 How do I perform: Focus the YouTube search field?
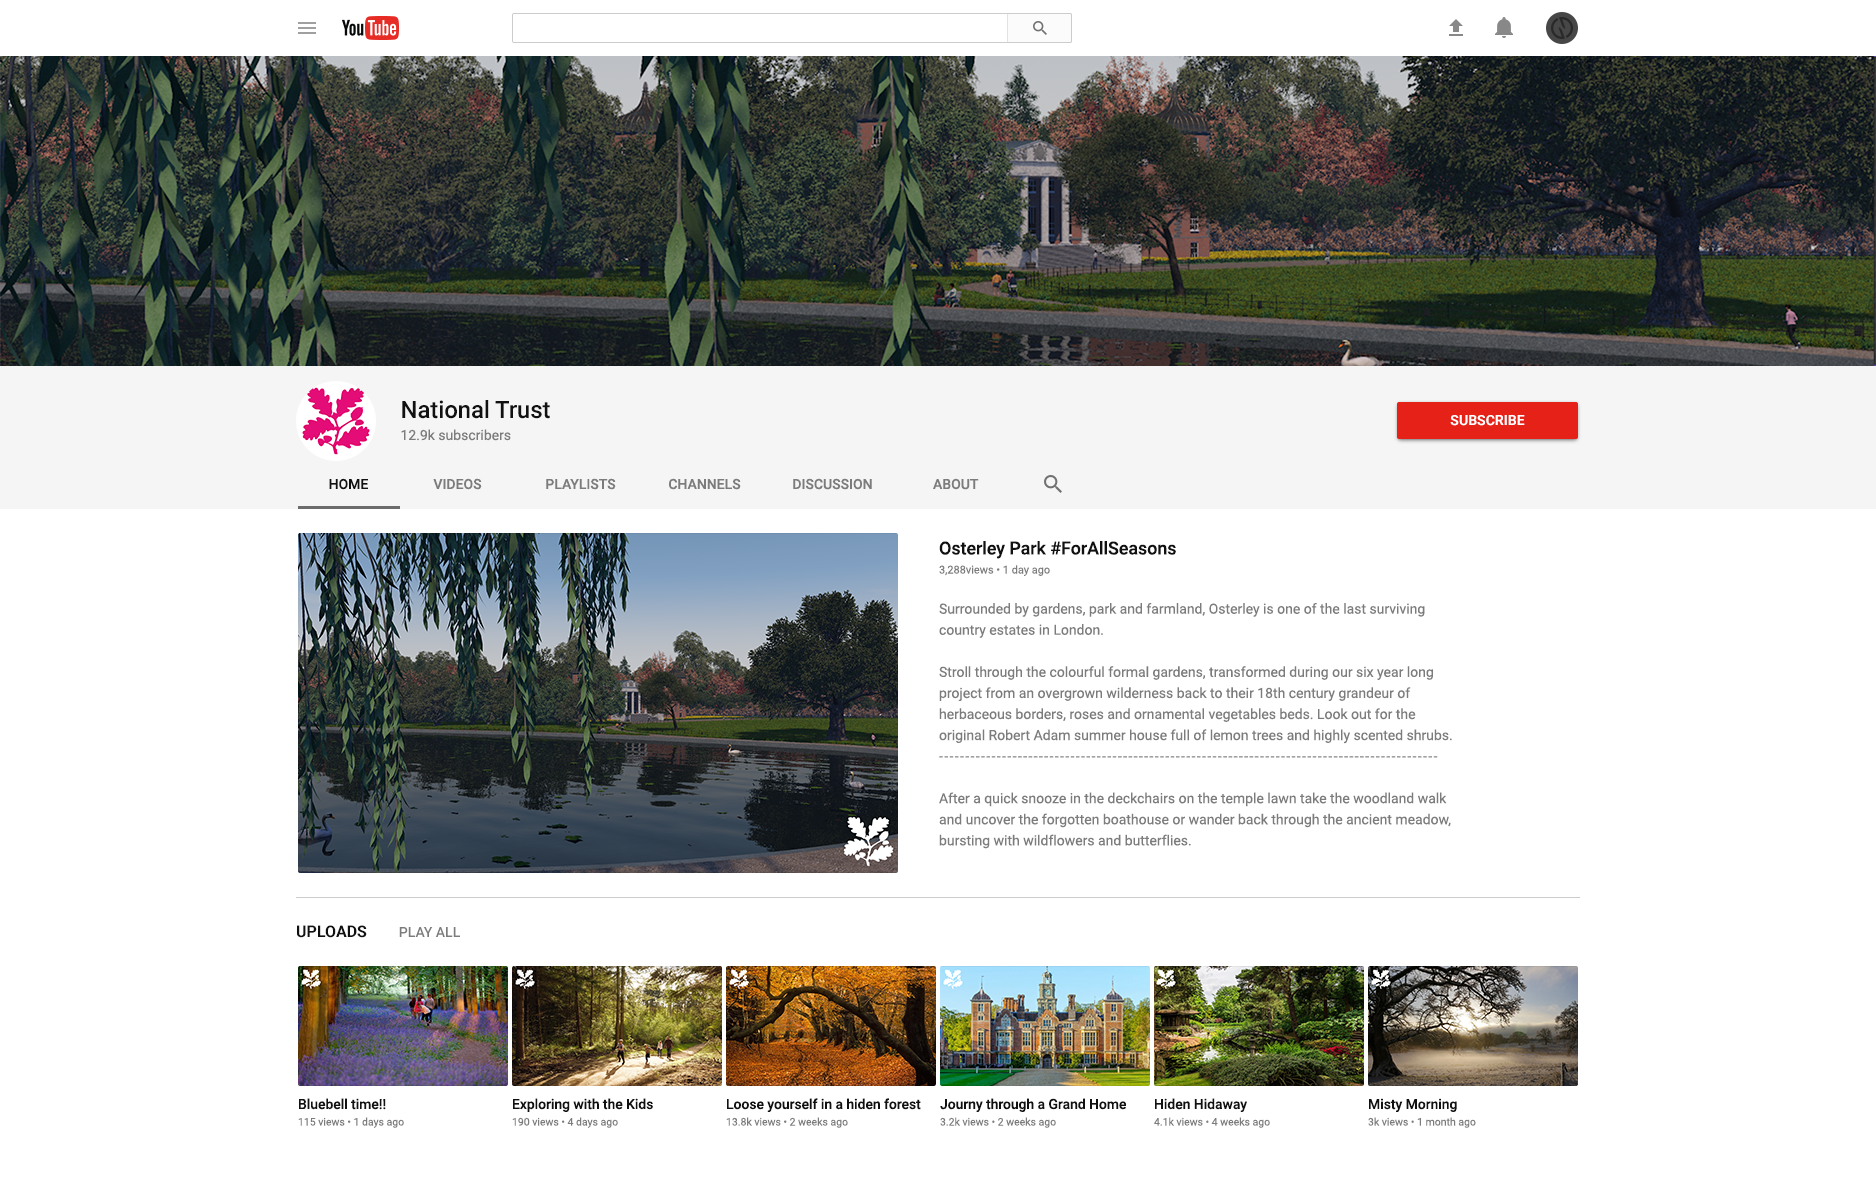point(760,28)
